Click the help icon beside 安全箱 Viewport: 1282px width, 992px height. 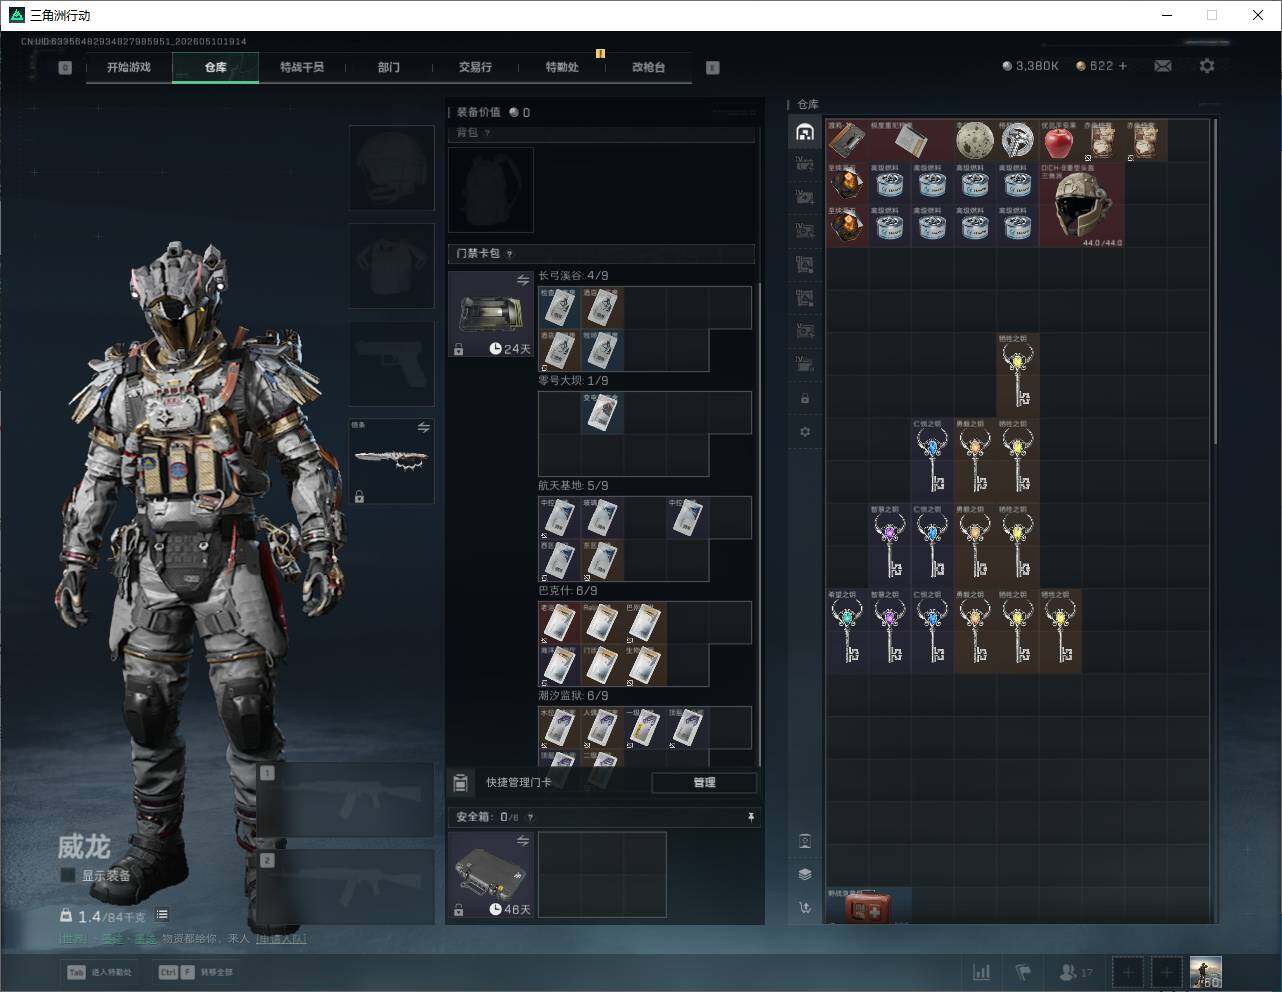[530, 817]
